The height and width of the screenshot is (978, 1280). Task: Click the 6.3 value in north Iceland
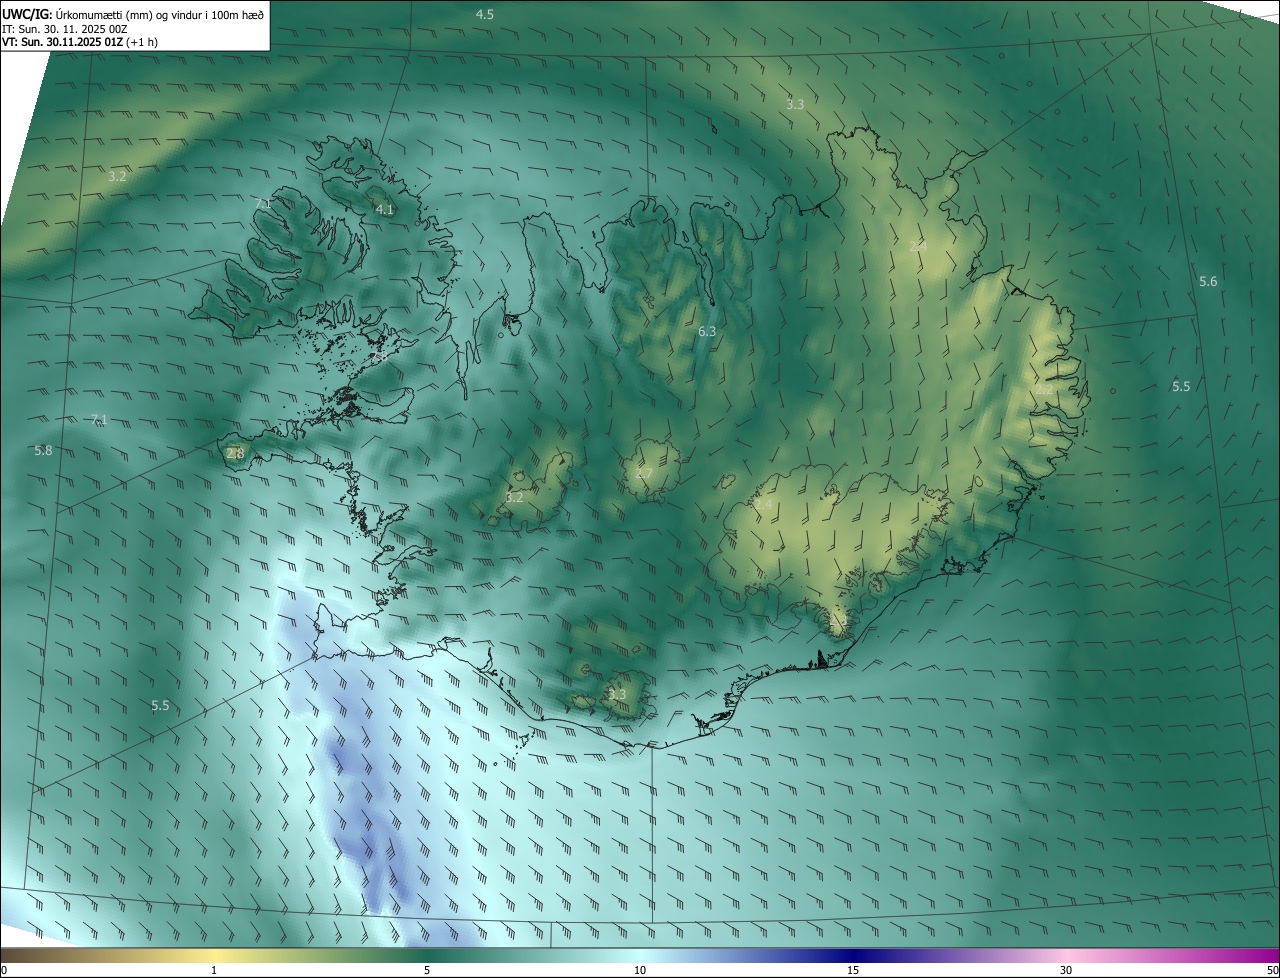(707, 331)
